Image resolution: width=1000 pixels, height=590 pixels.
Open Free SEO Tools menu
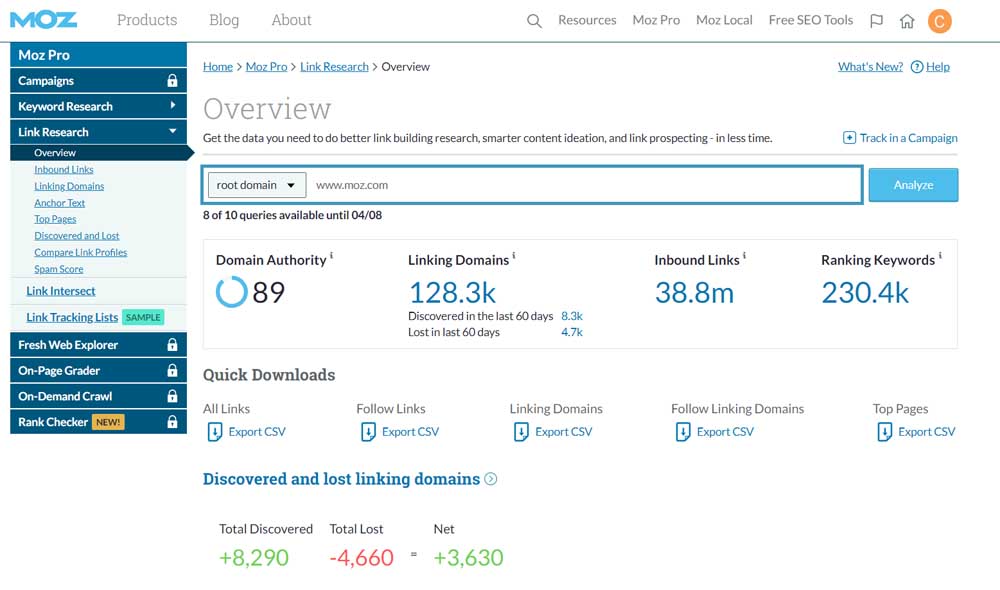click(x=811, y=20)
